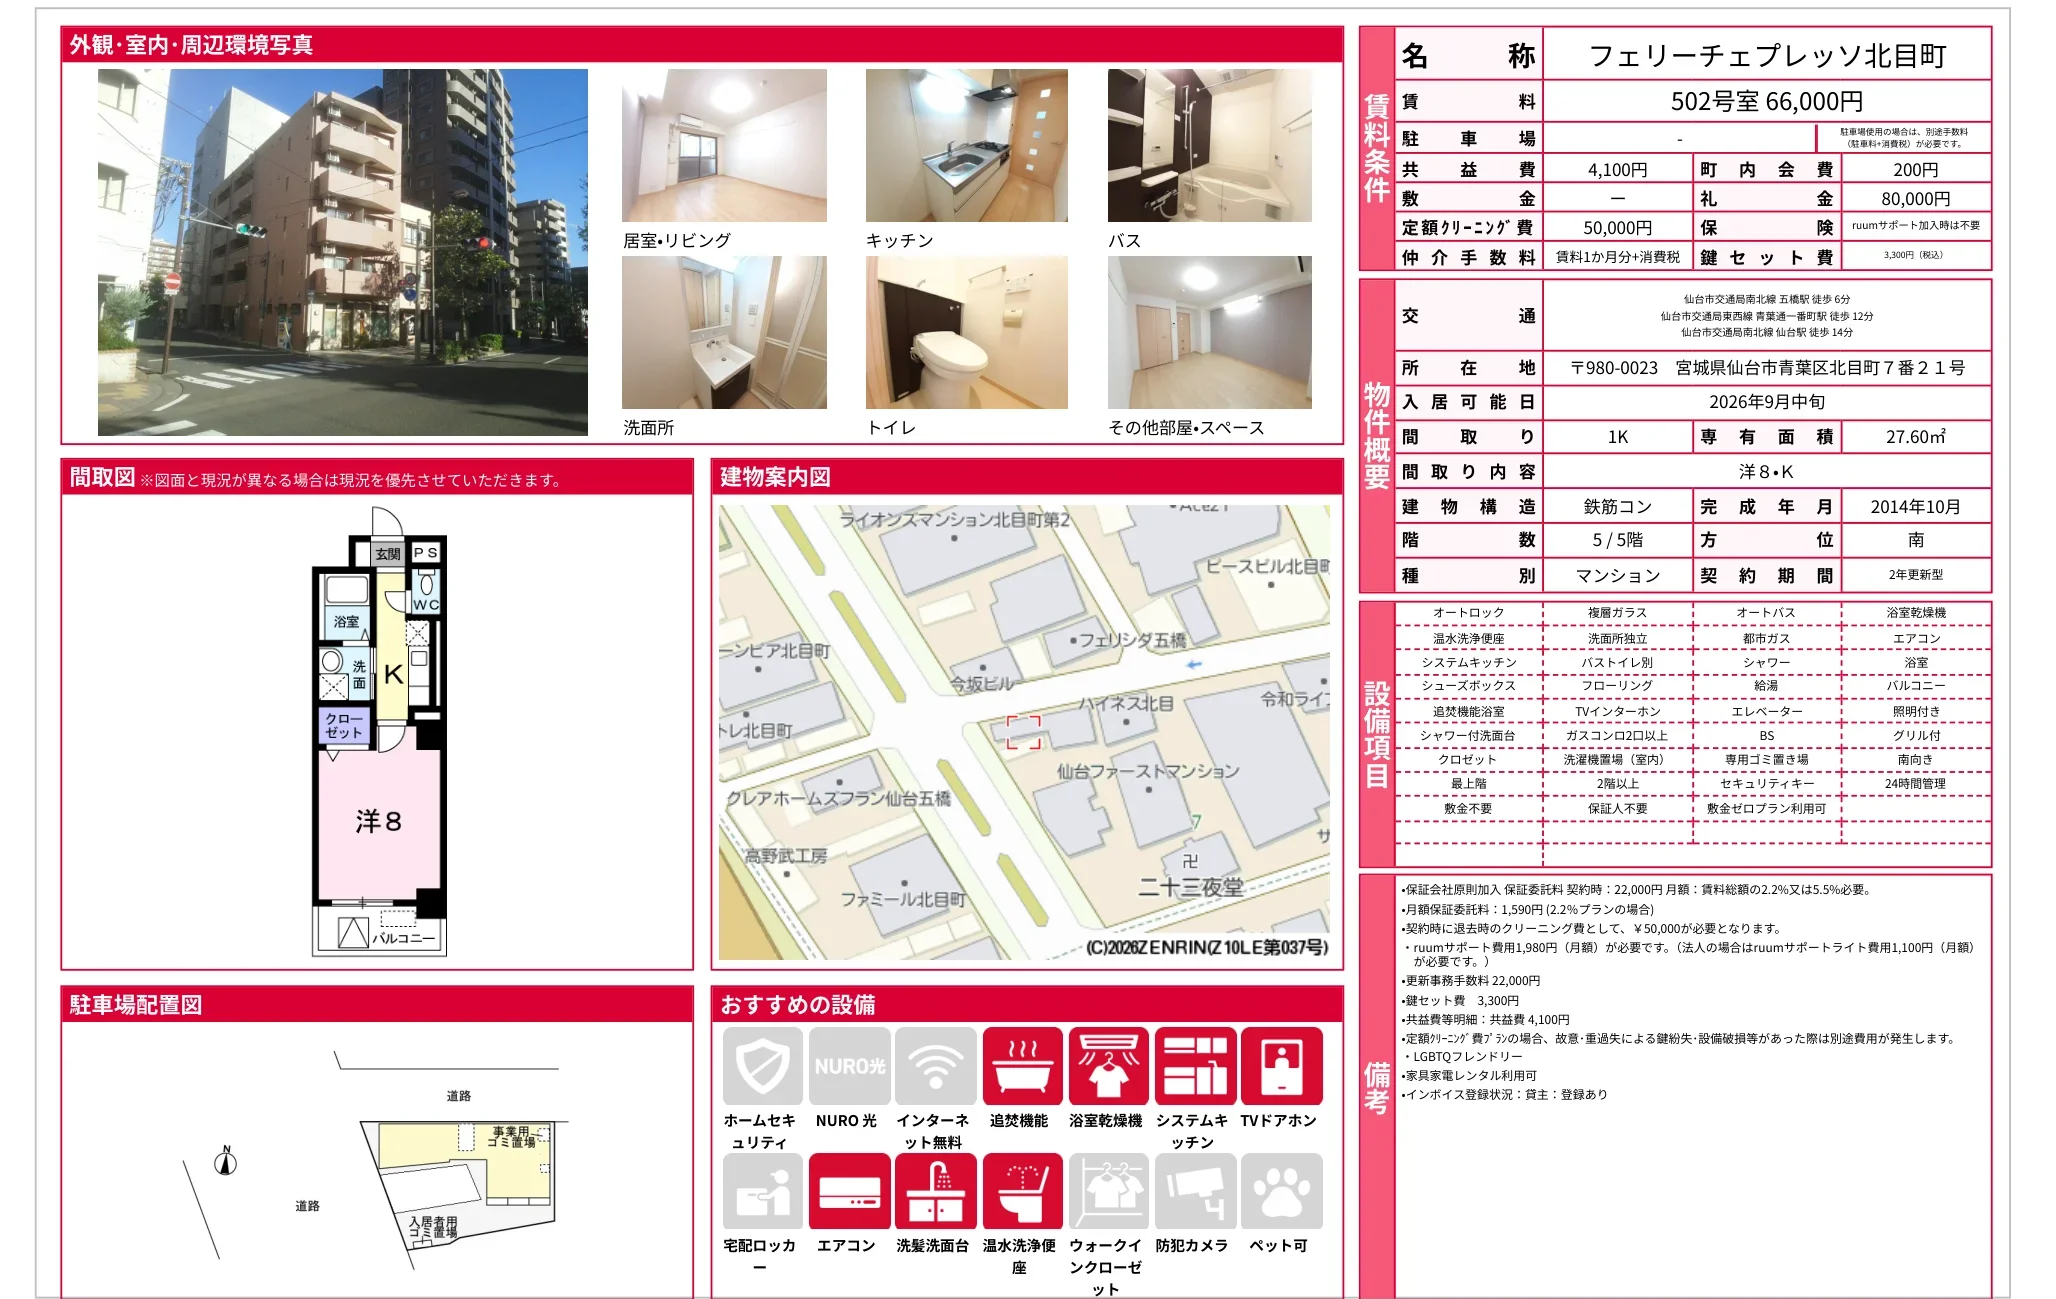This screenshot has width=2056, height=1299.
Task: Select the 防犯カメラ security camera icon
Action: point(1196,1191)
